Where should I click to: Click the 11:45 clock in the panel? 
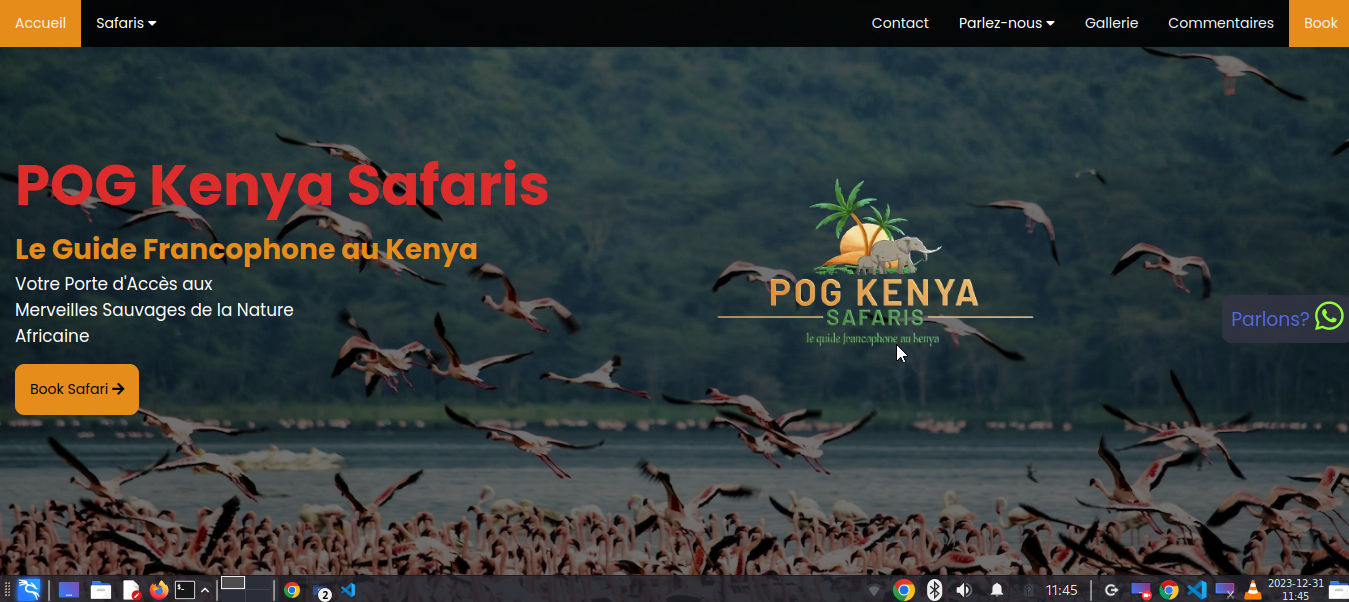[1062, 590]
